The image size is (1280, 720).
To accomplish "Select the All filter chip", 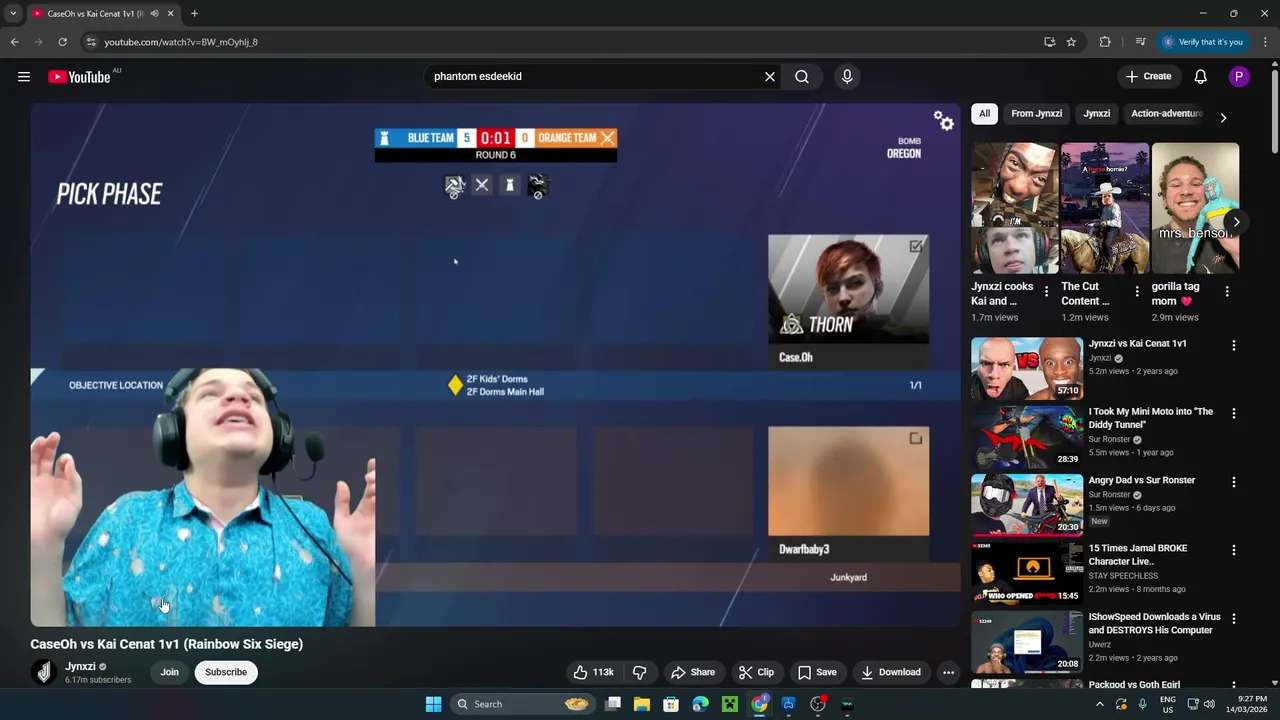I will (984, 114).
